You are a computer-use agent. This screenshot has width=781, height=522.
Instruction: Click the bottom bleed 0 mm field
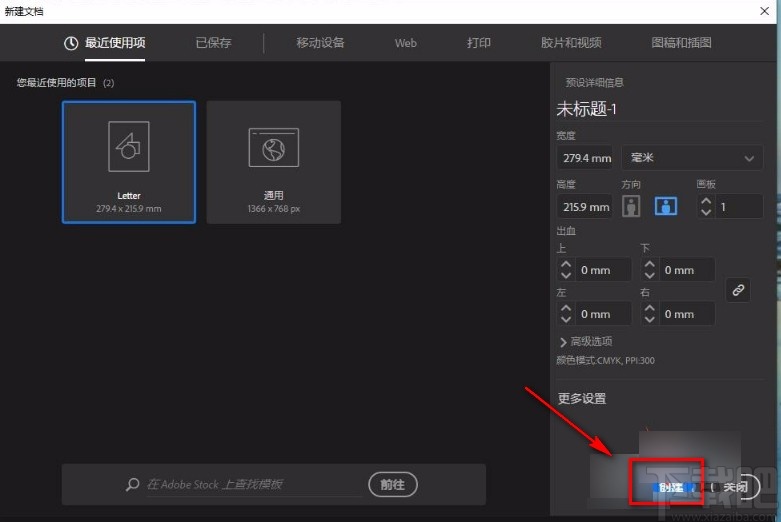click(686, 270)
